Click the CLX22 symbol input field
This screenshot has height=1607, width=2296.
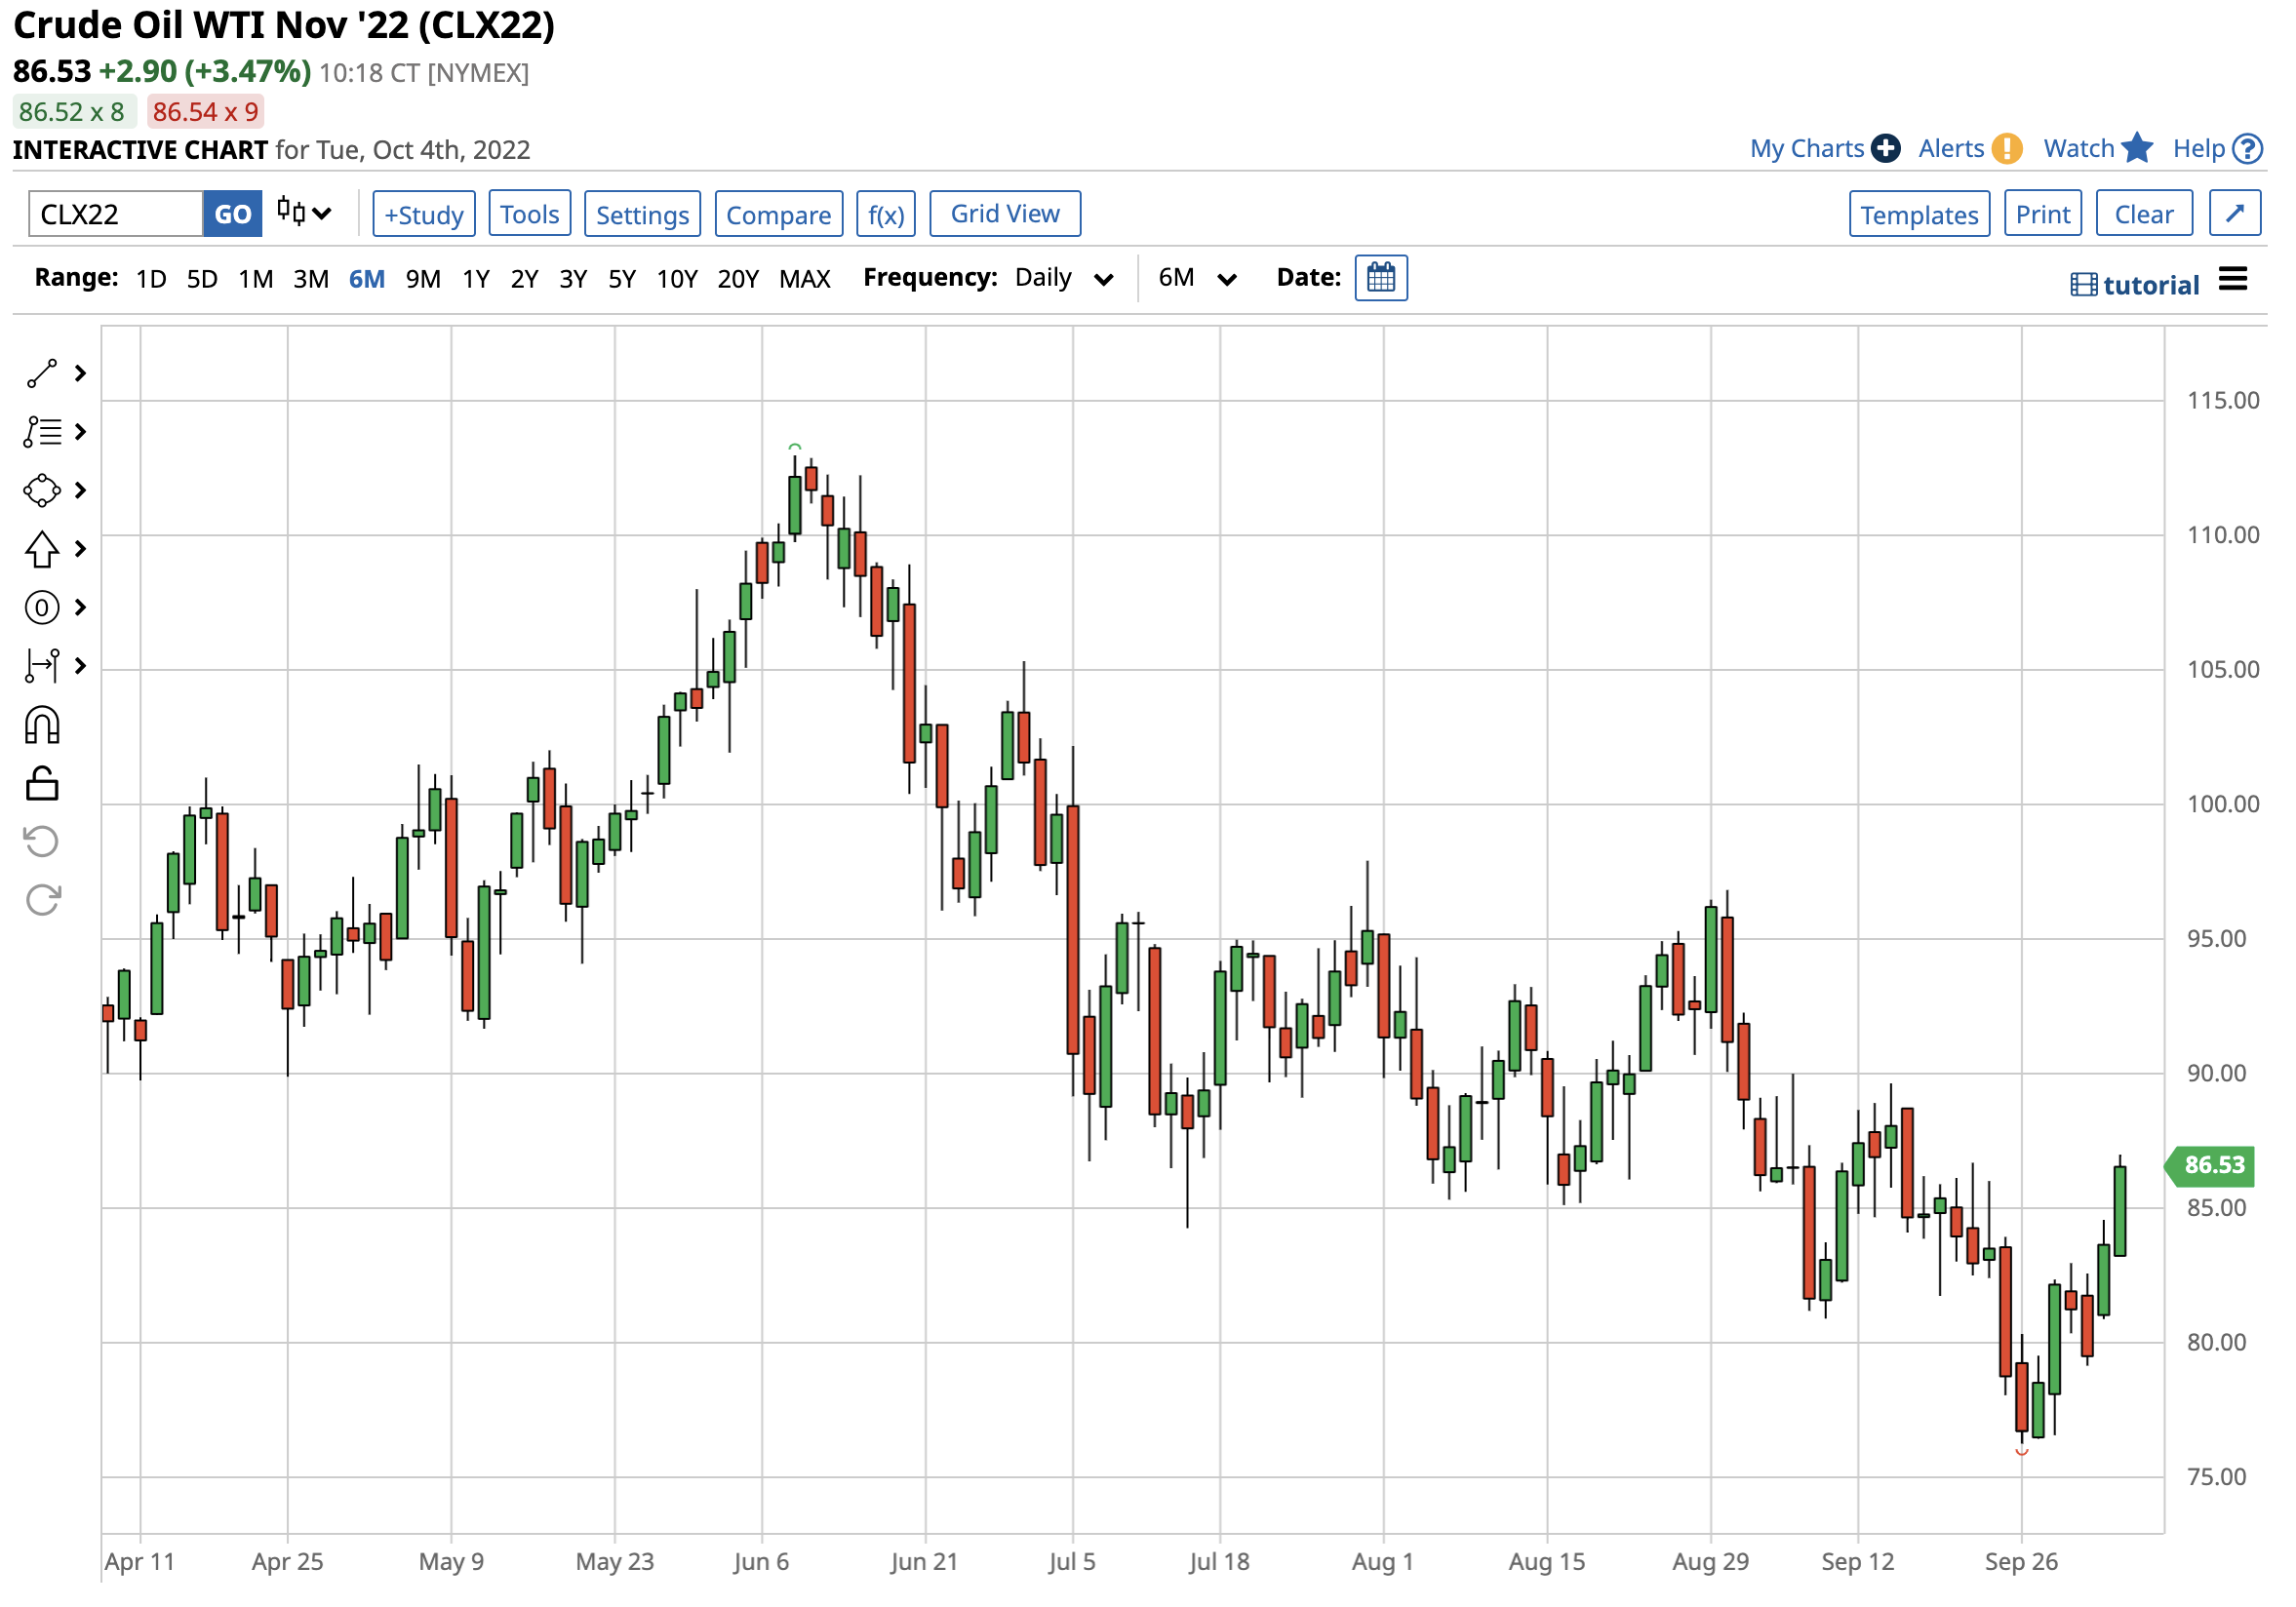(x=116, y=214)
